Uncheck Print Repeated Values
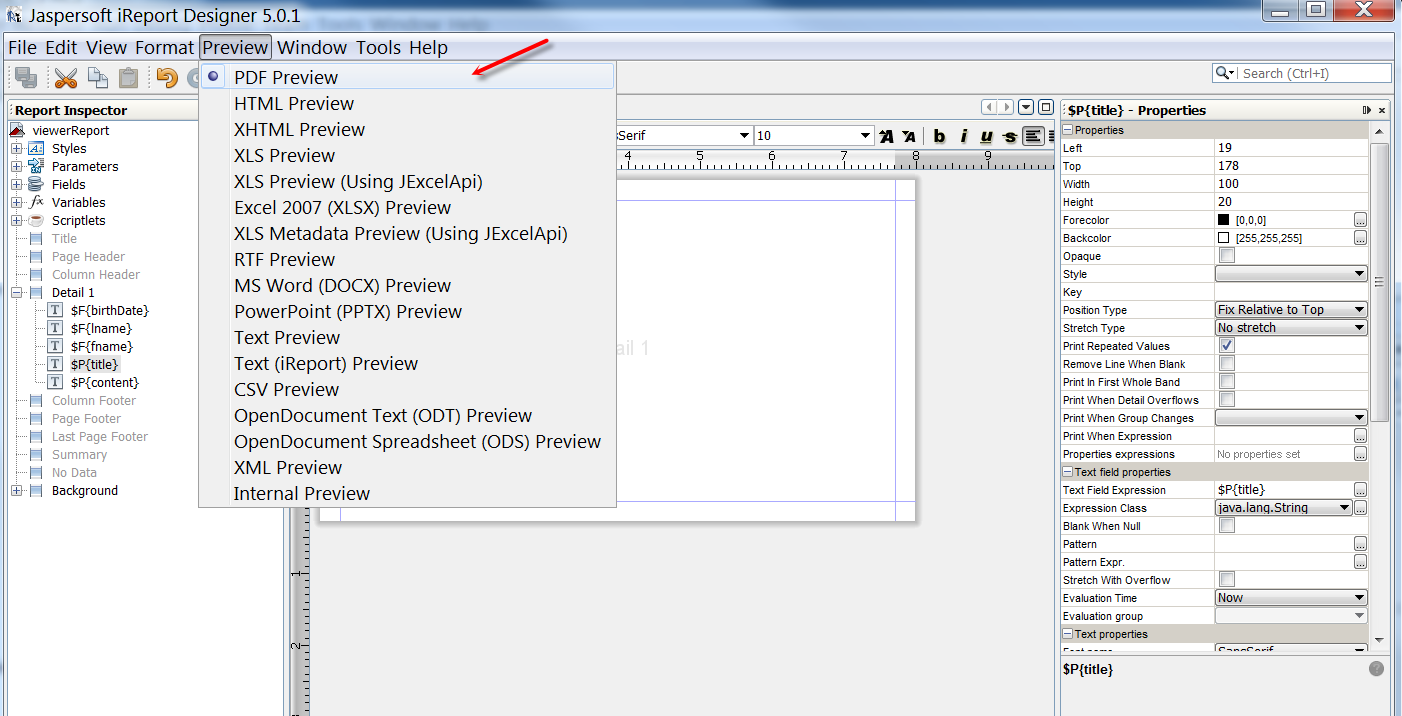Viewport: 1402px width, 716px height. pos(1225,345)
